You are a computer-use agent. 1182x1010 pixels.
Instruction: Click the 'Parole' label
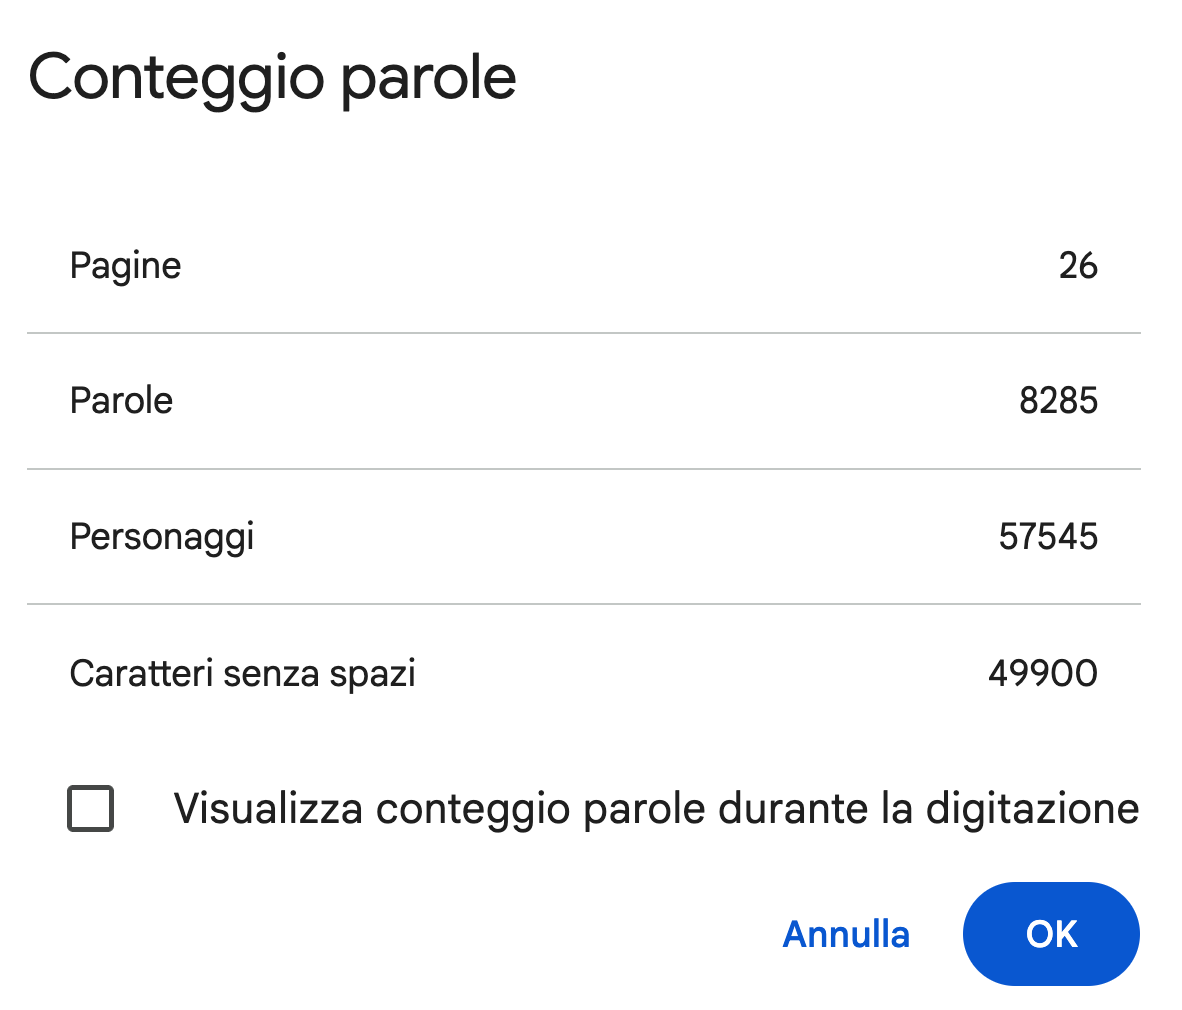point(121,400)
